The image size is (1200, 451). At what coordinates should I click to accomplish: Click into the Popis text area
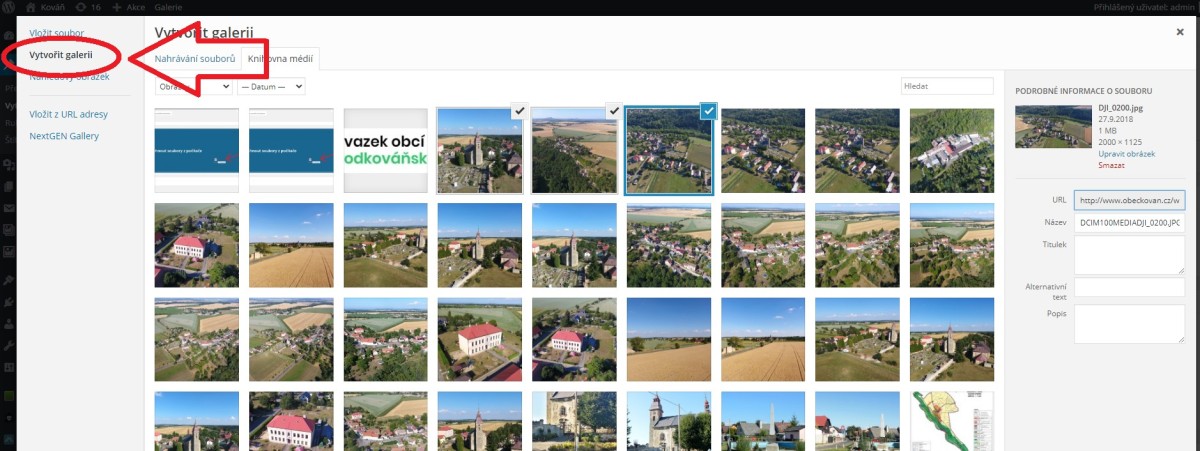[x=1129, y=324]
